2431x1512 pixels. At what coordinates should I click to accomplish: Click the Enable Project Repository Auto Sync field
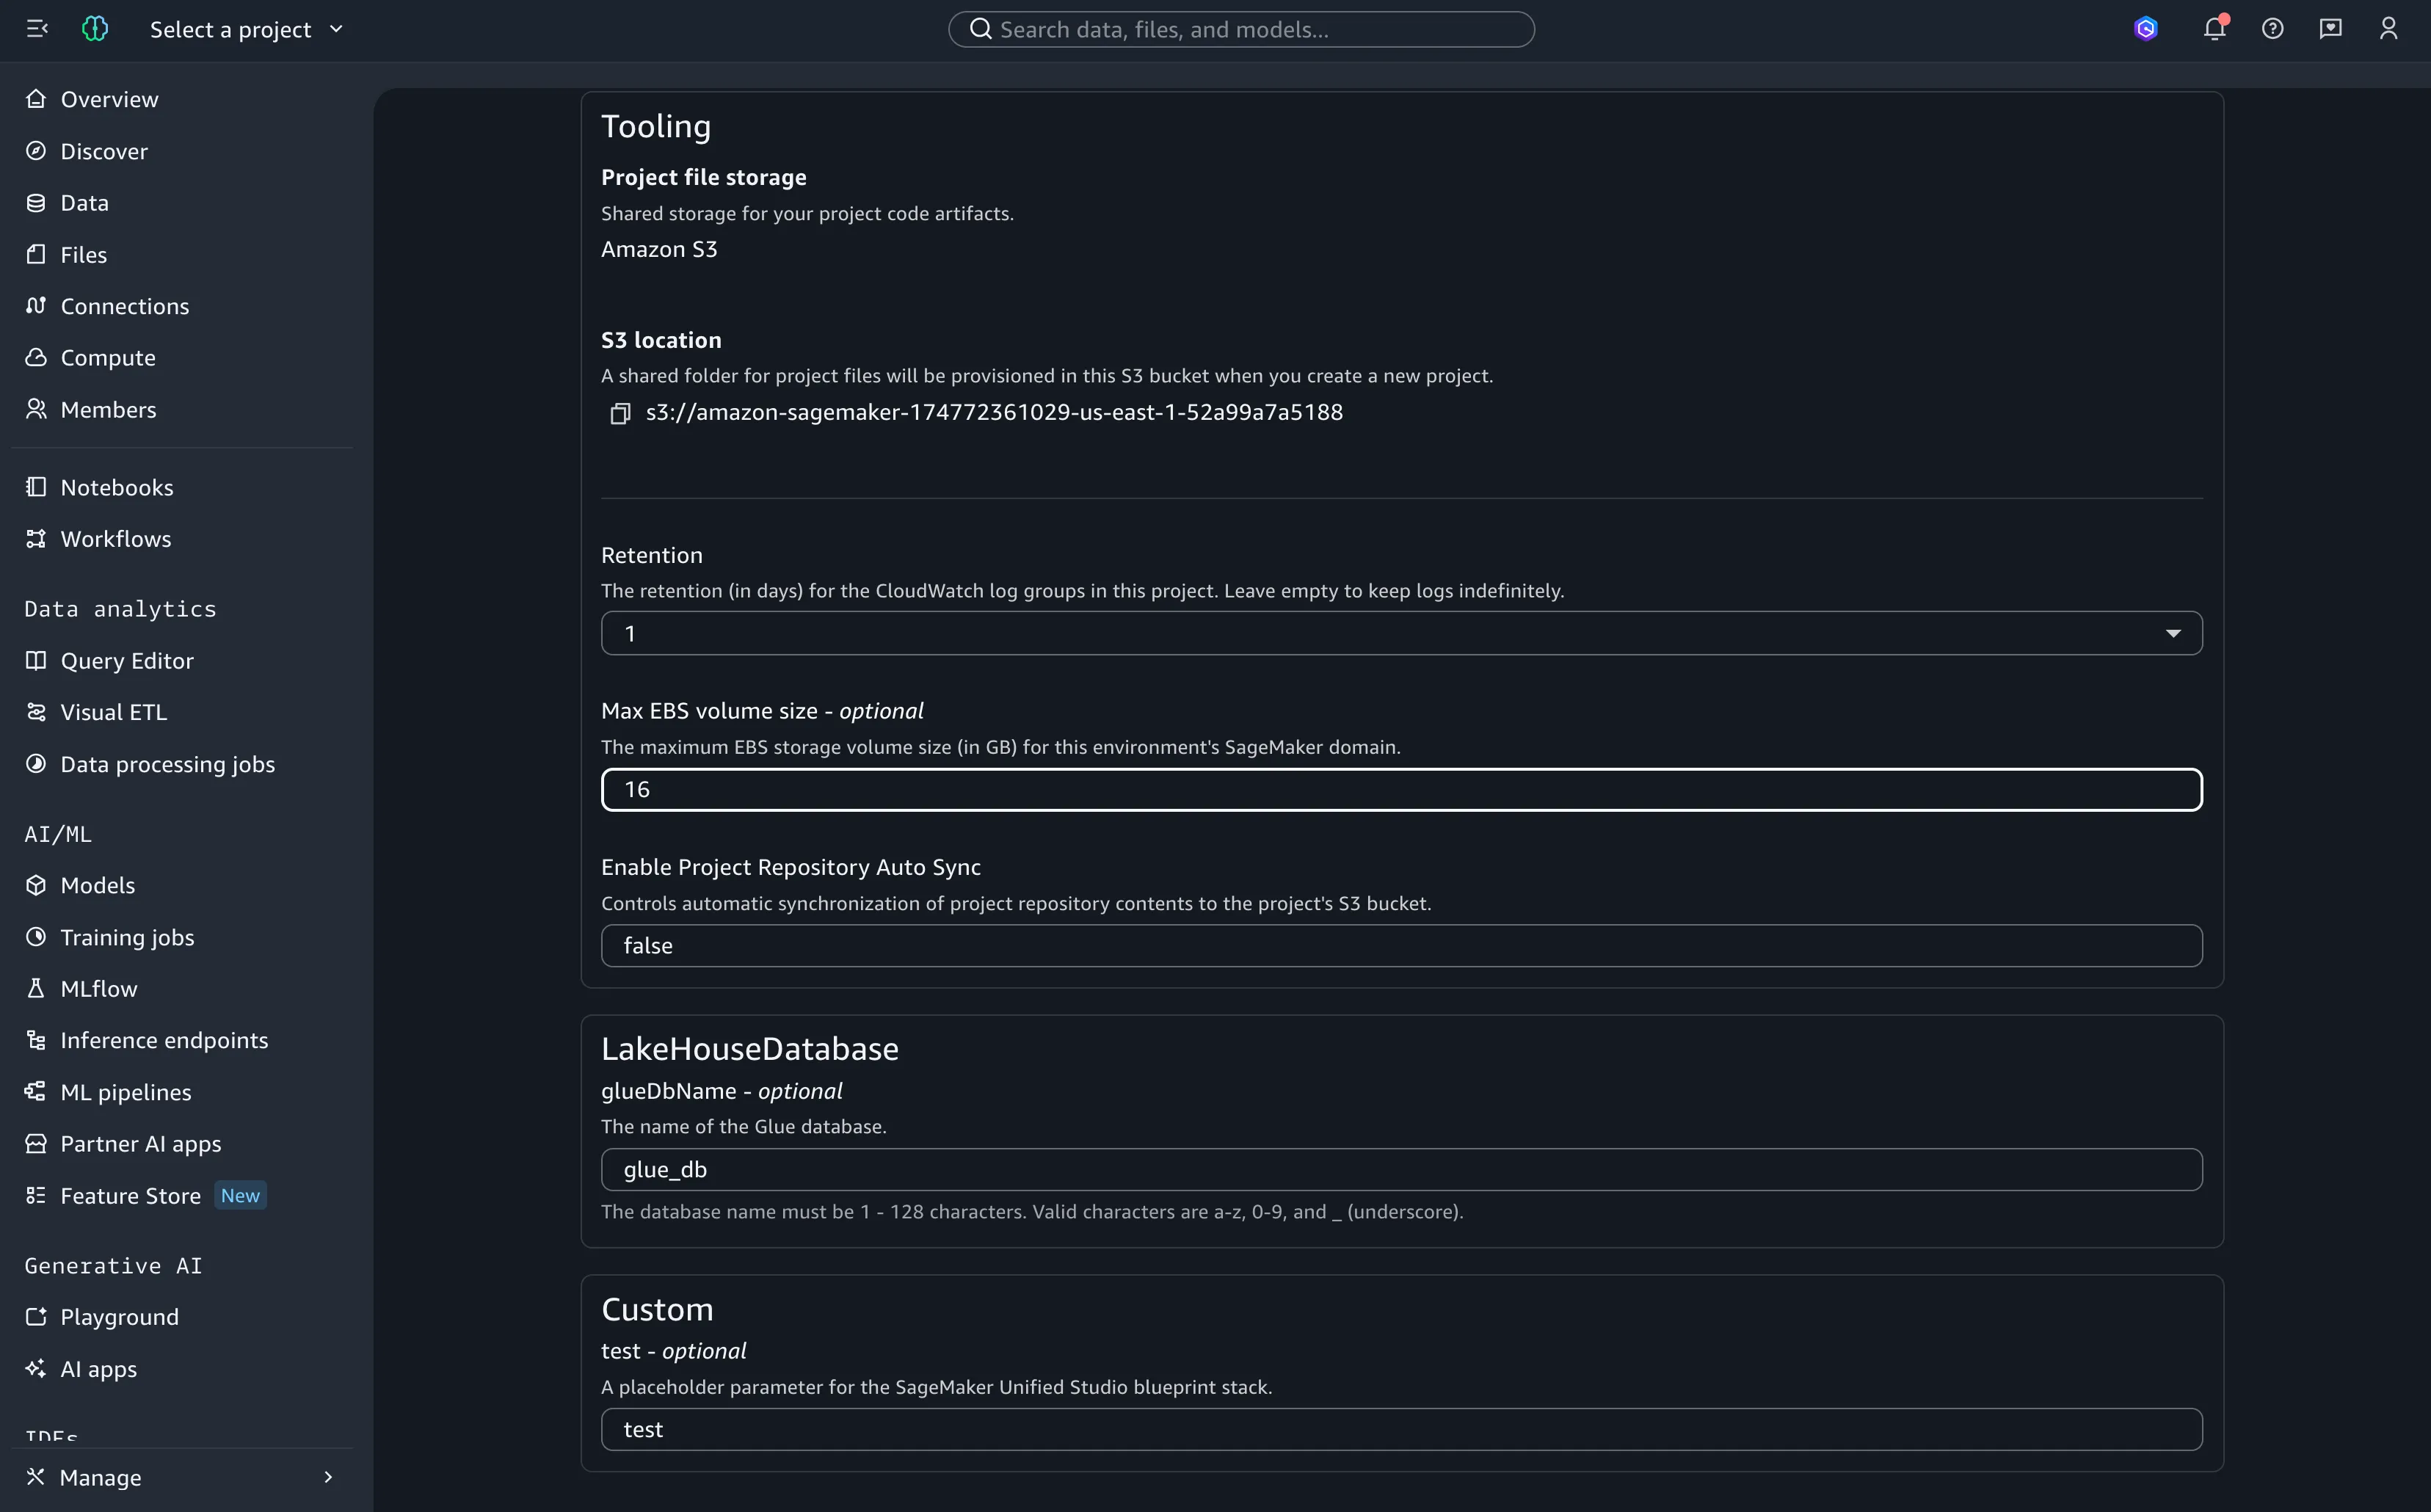coord(1401,946)
